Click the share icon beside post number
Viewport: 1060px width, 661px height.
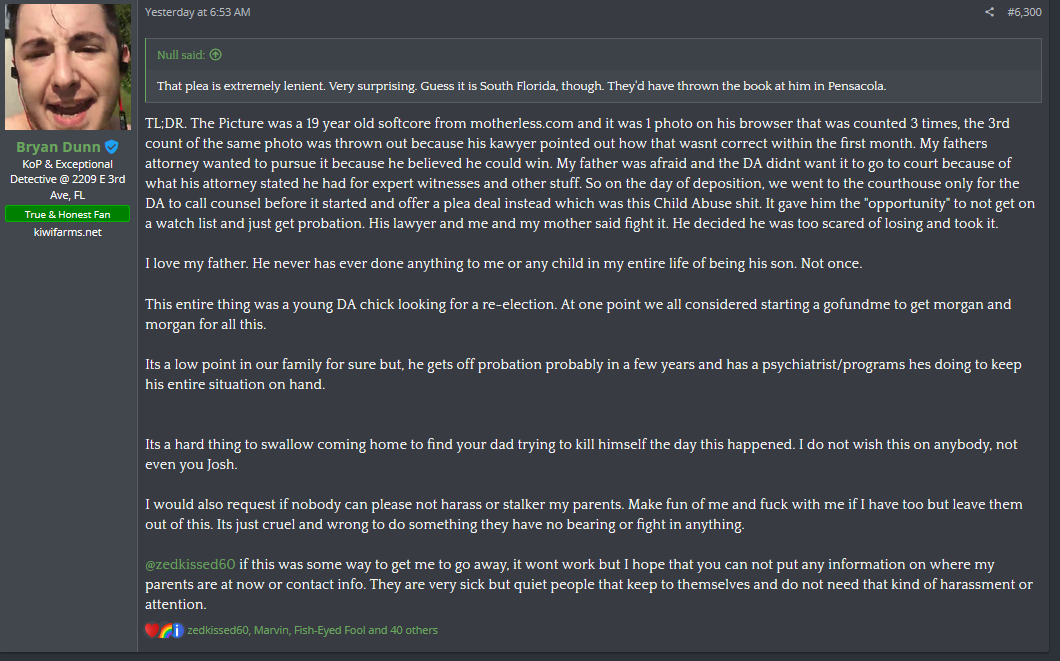(989, 12)
